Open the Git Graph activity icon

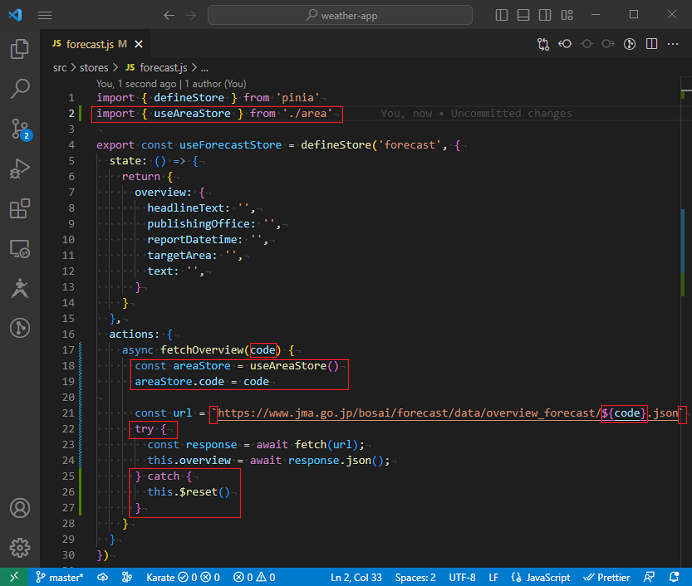tap(20, 328)
